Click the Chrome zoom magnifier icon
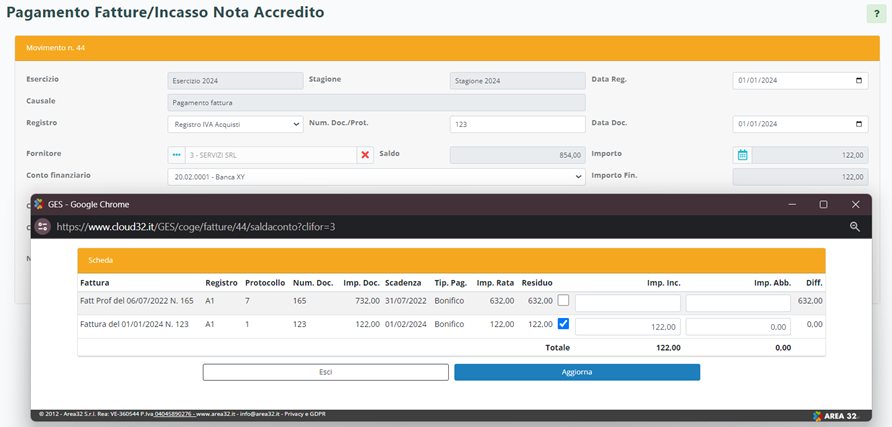 tap(855, 227)
